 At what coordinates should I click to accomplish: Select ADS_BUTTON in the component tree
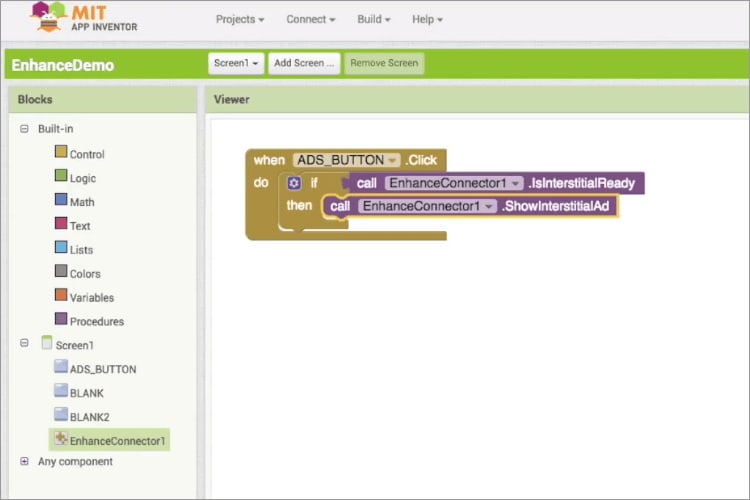103,369
